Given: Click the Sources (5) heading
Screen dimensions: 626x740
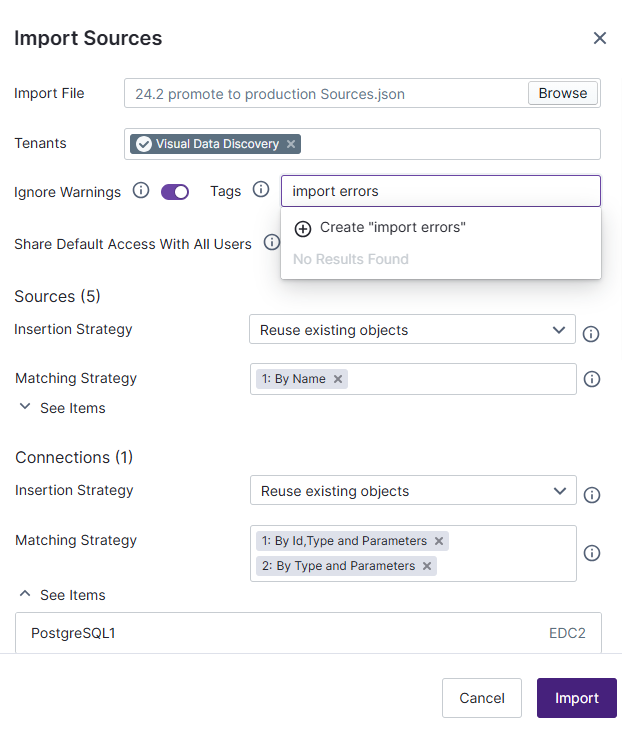Looking at the screenshot, I should click(x=57, y=296).
